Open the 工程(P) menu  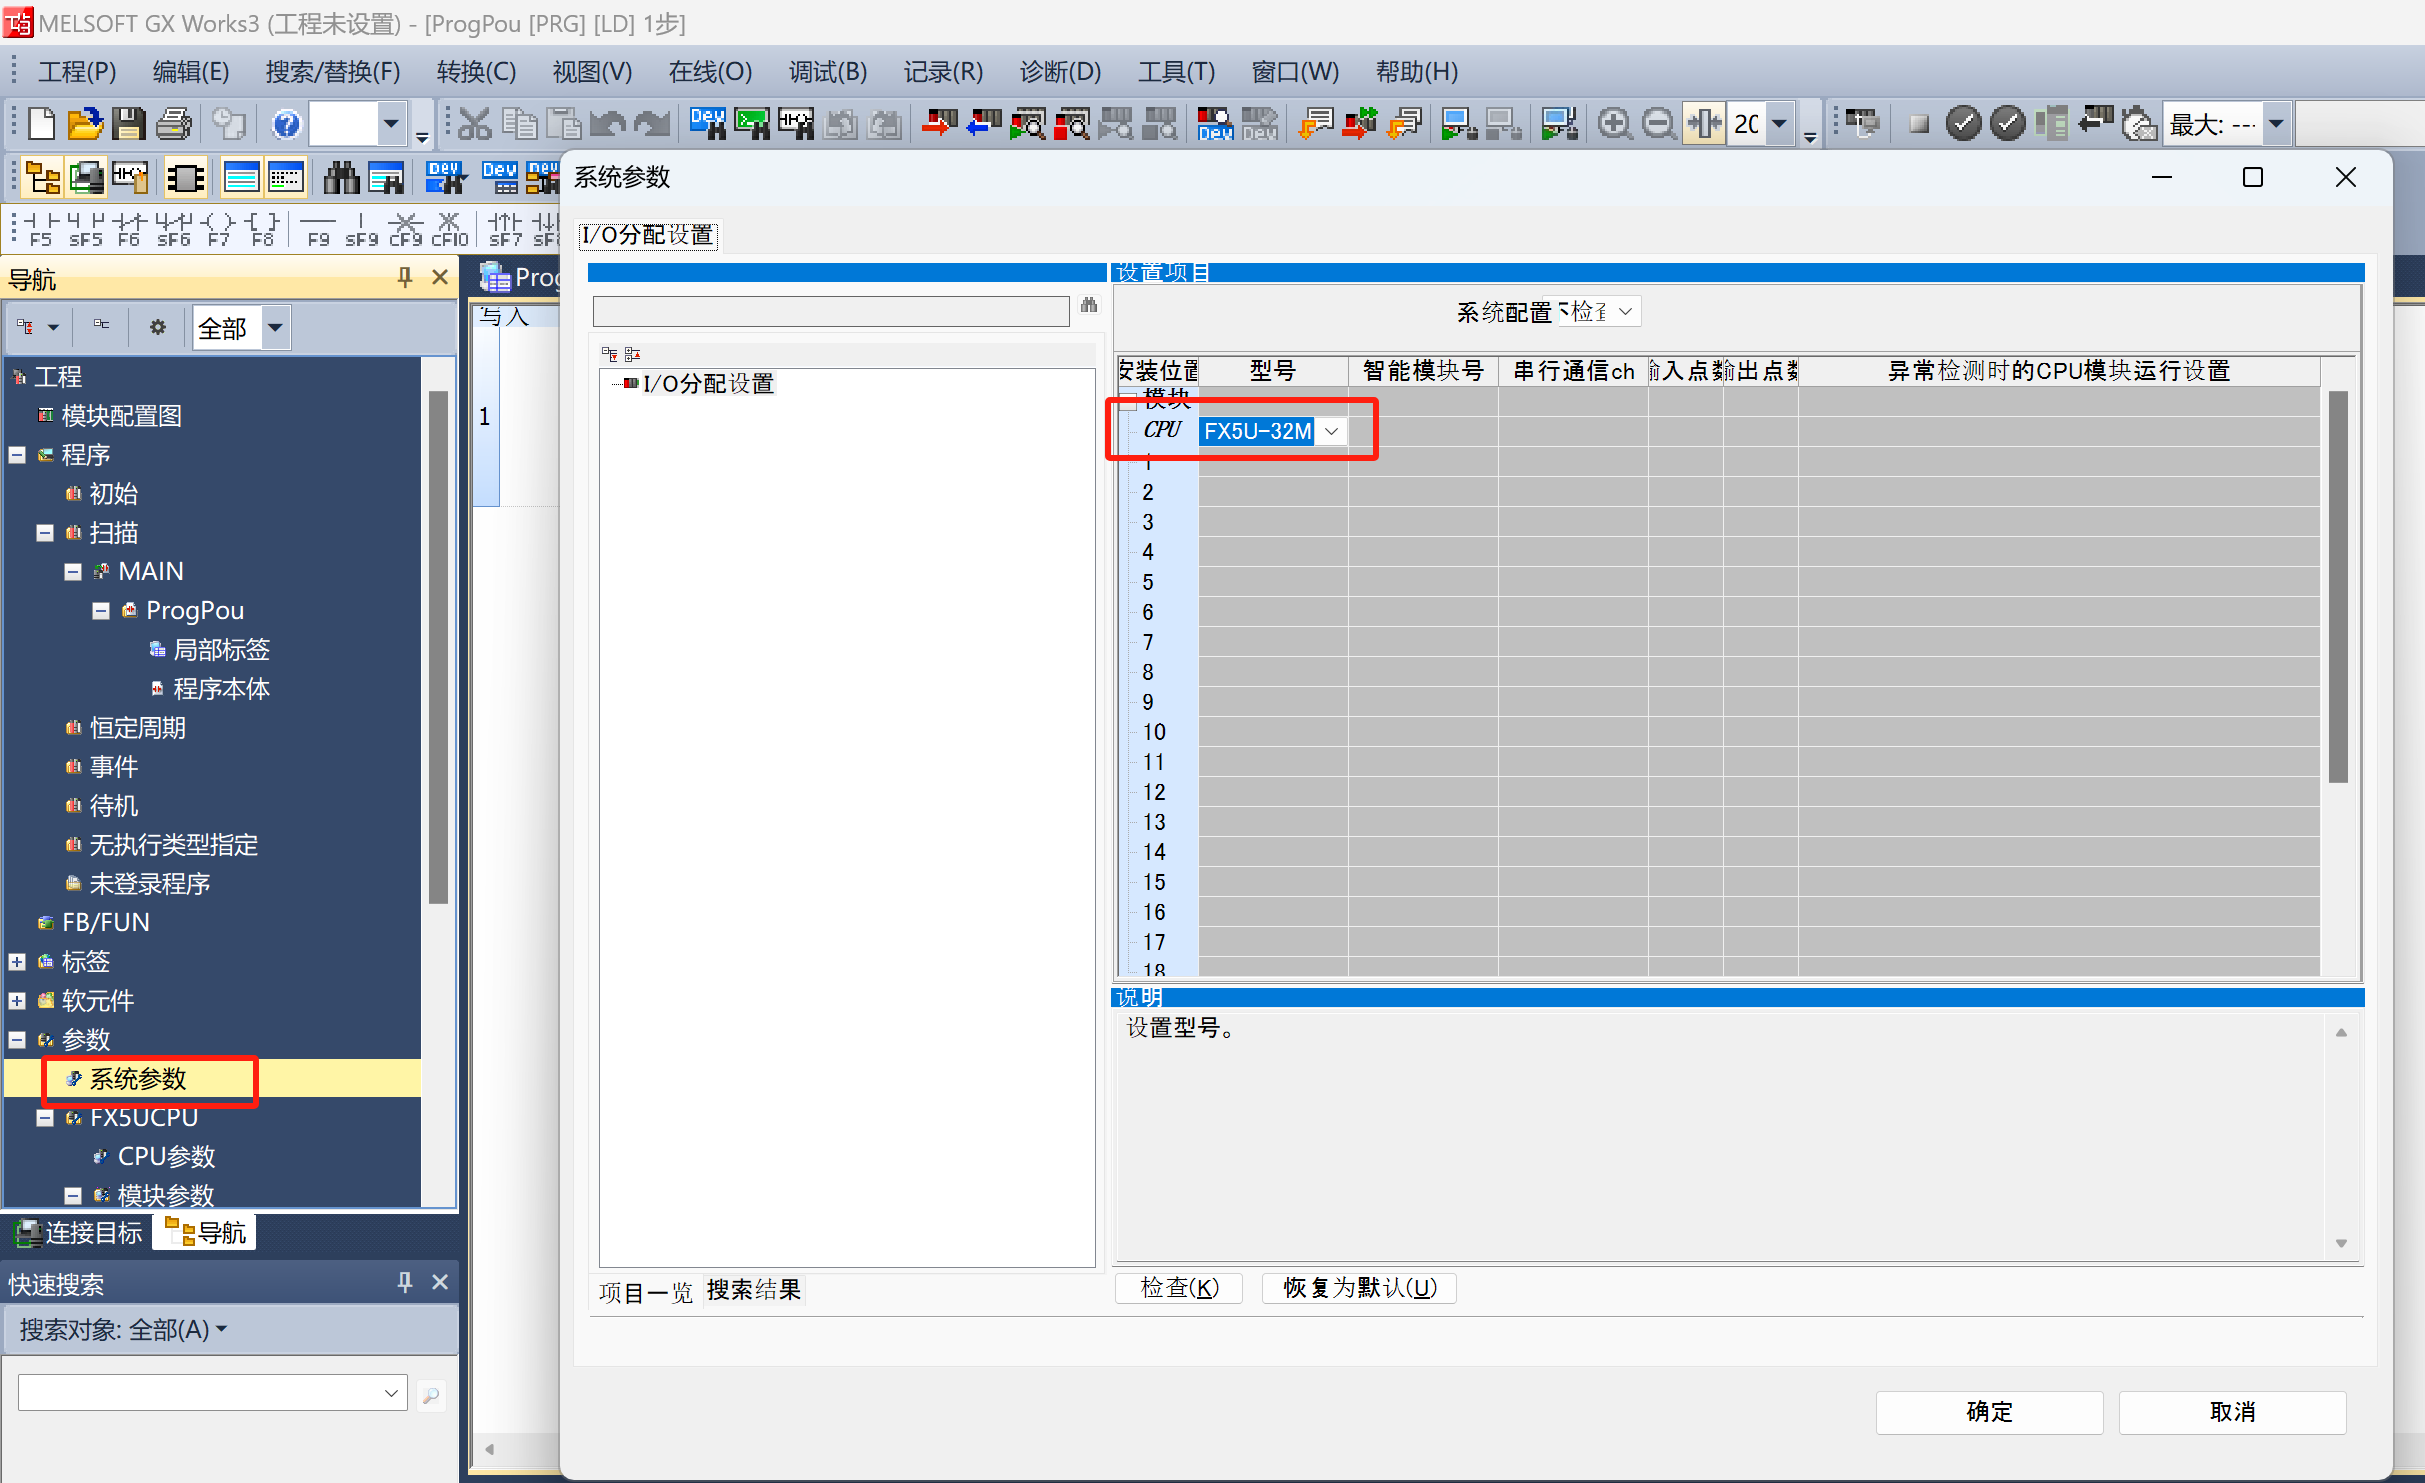coord(78,72)
